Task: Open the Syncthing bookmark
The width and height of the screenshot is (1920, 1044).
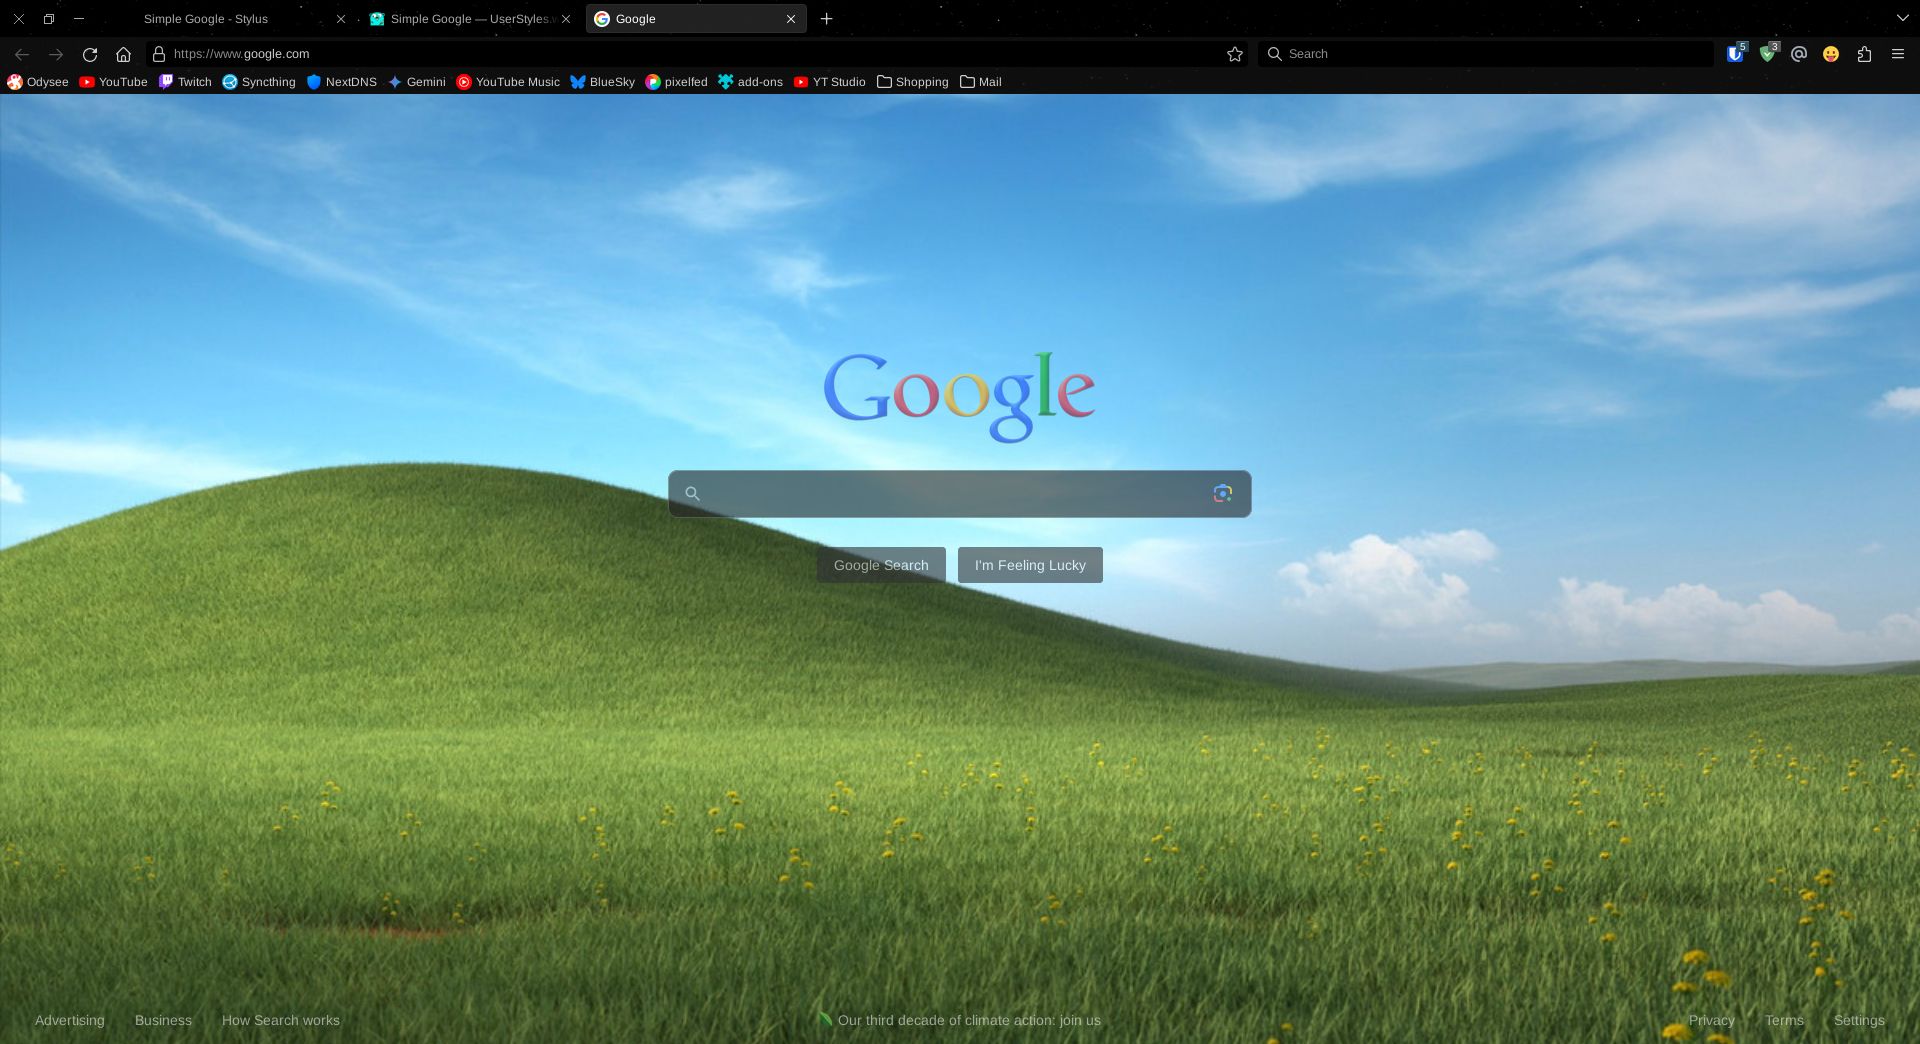Action: click(259, 82)
